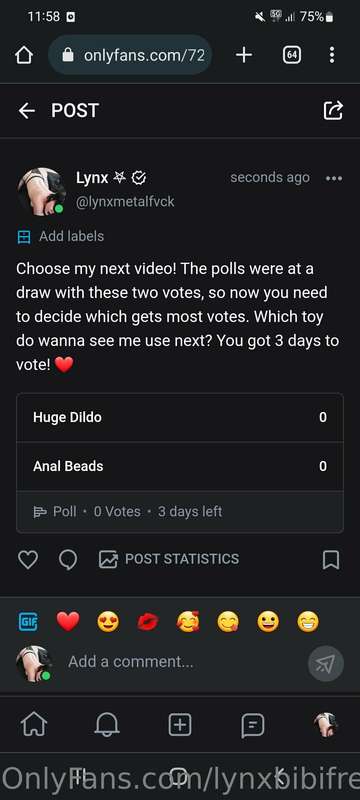360x800 pixels.
Task: Go back using the arrow beside POST
Action: point(27,111)
